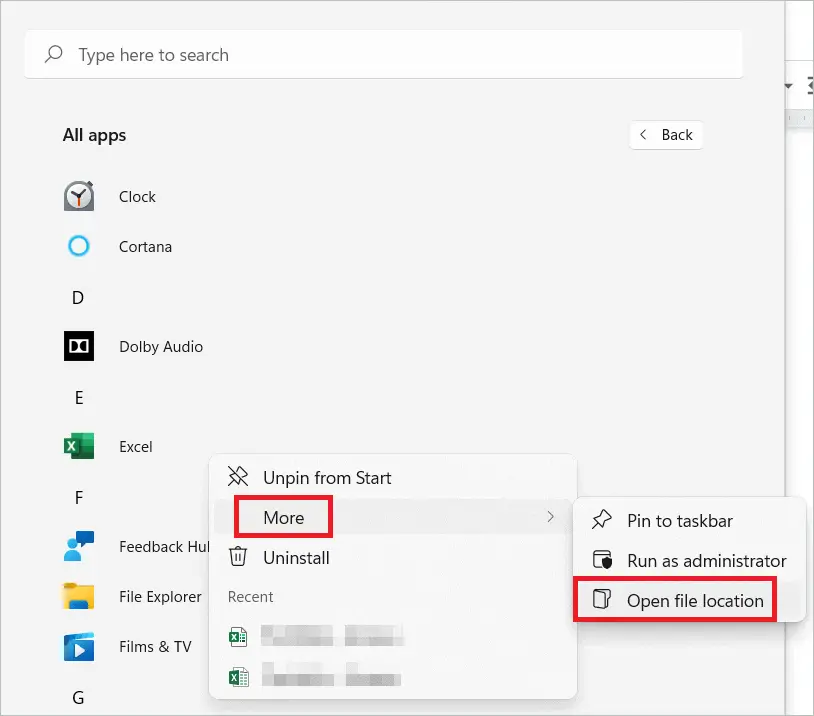This screenshot has height=716, width=814.
Task: Click the File Explorer folder icon
Action: pyautogui.click(x=79, y=596)
